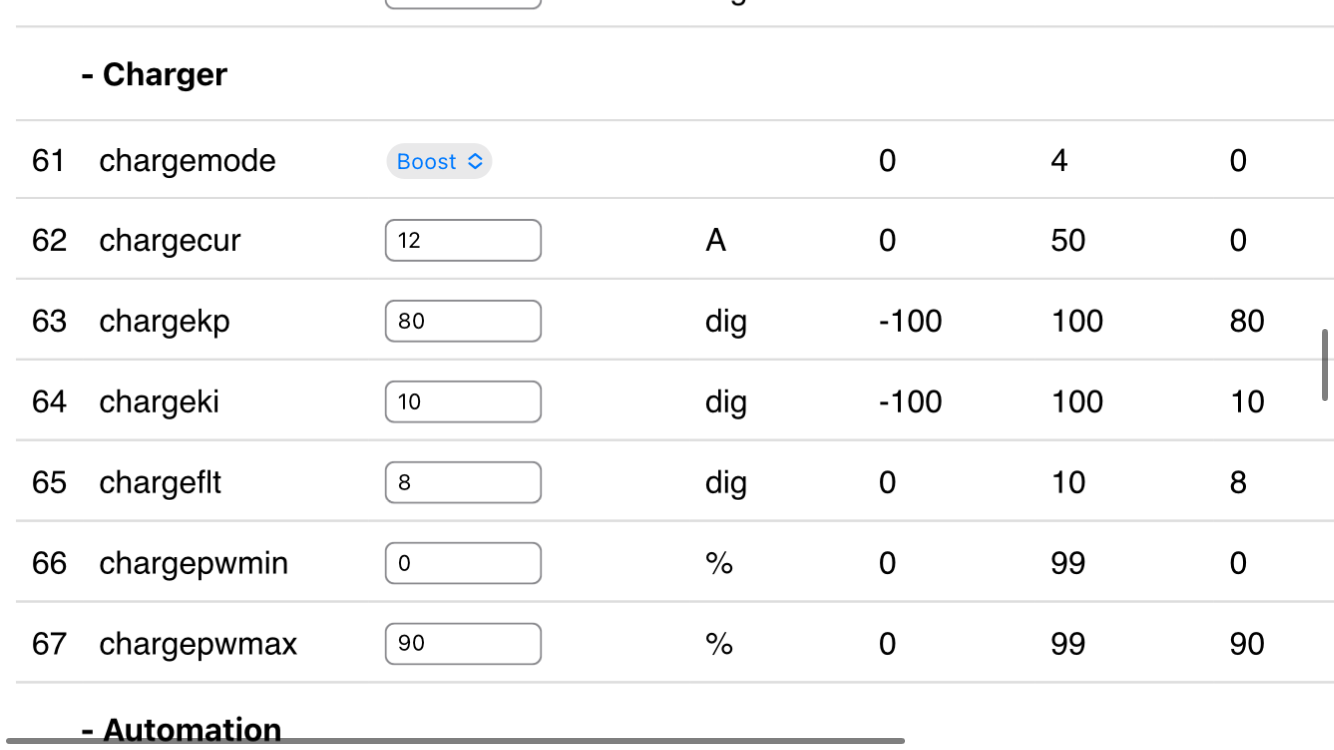
Task: Open the chargemode Boost dropdown
Action: point(439,162)
